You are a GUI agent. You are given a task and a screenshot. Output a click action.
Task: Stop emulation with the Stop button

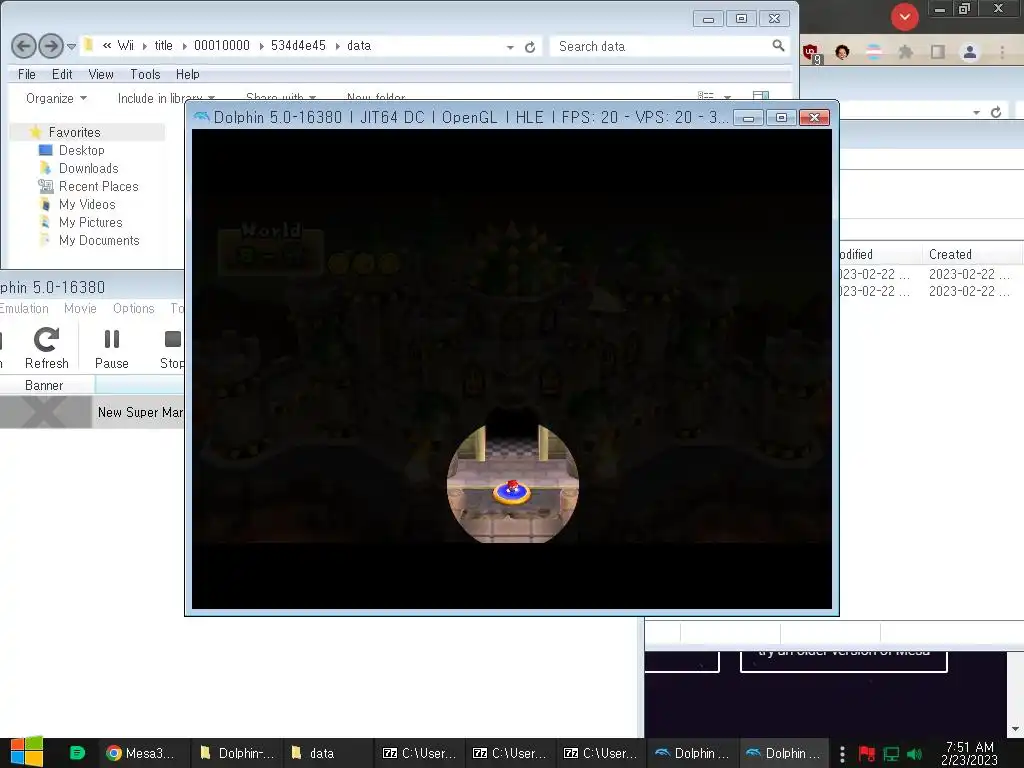(172, 349)
